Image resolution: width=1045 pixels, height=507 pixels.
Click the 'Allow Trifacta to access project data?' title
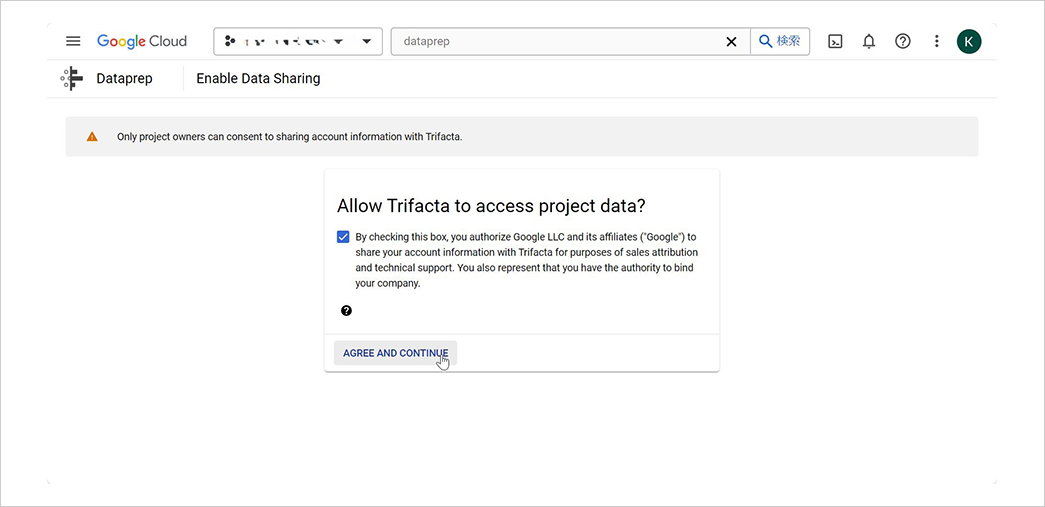coord(491,206)
